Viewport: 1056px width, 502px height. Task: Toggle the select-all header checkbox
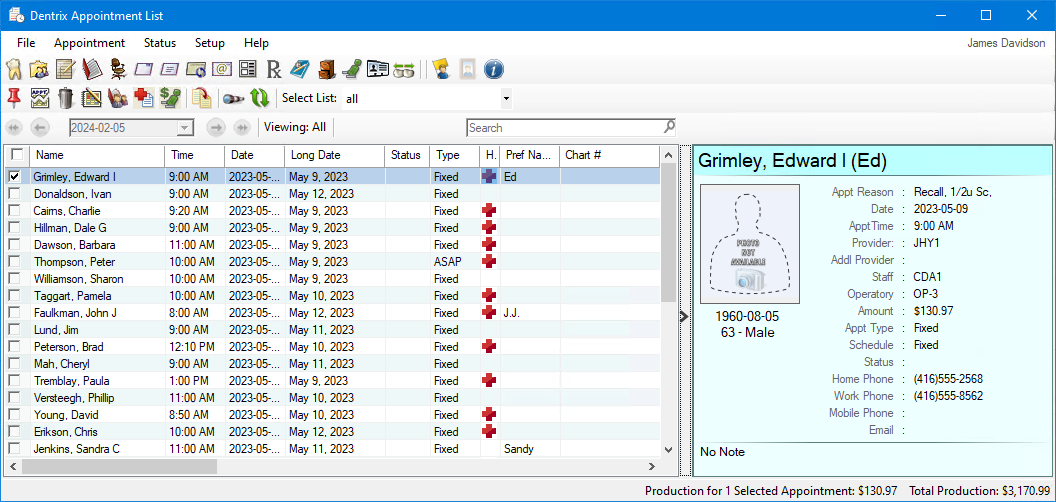pos(16,155)
